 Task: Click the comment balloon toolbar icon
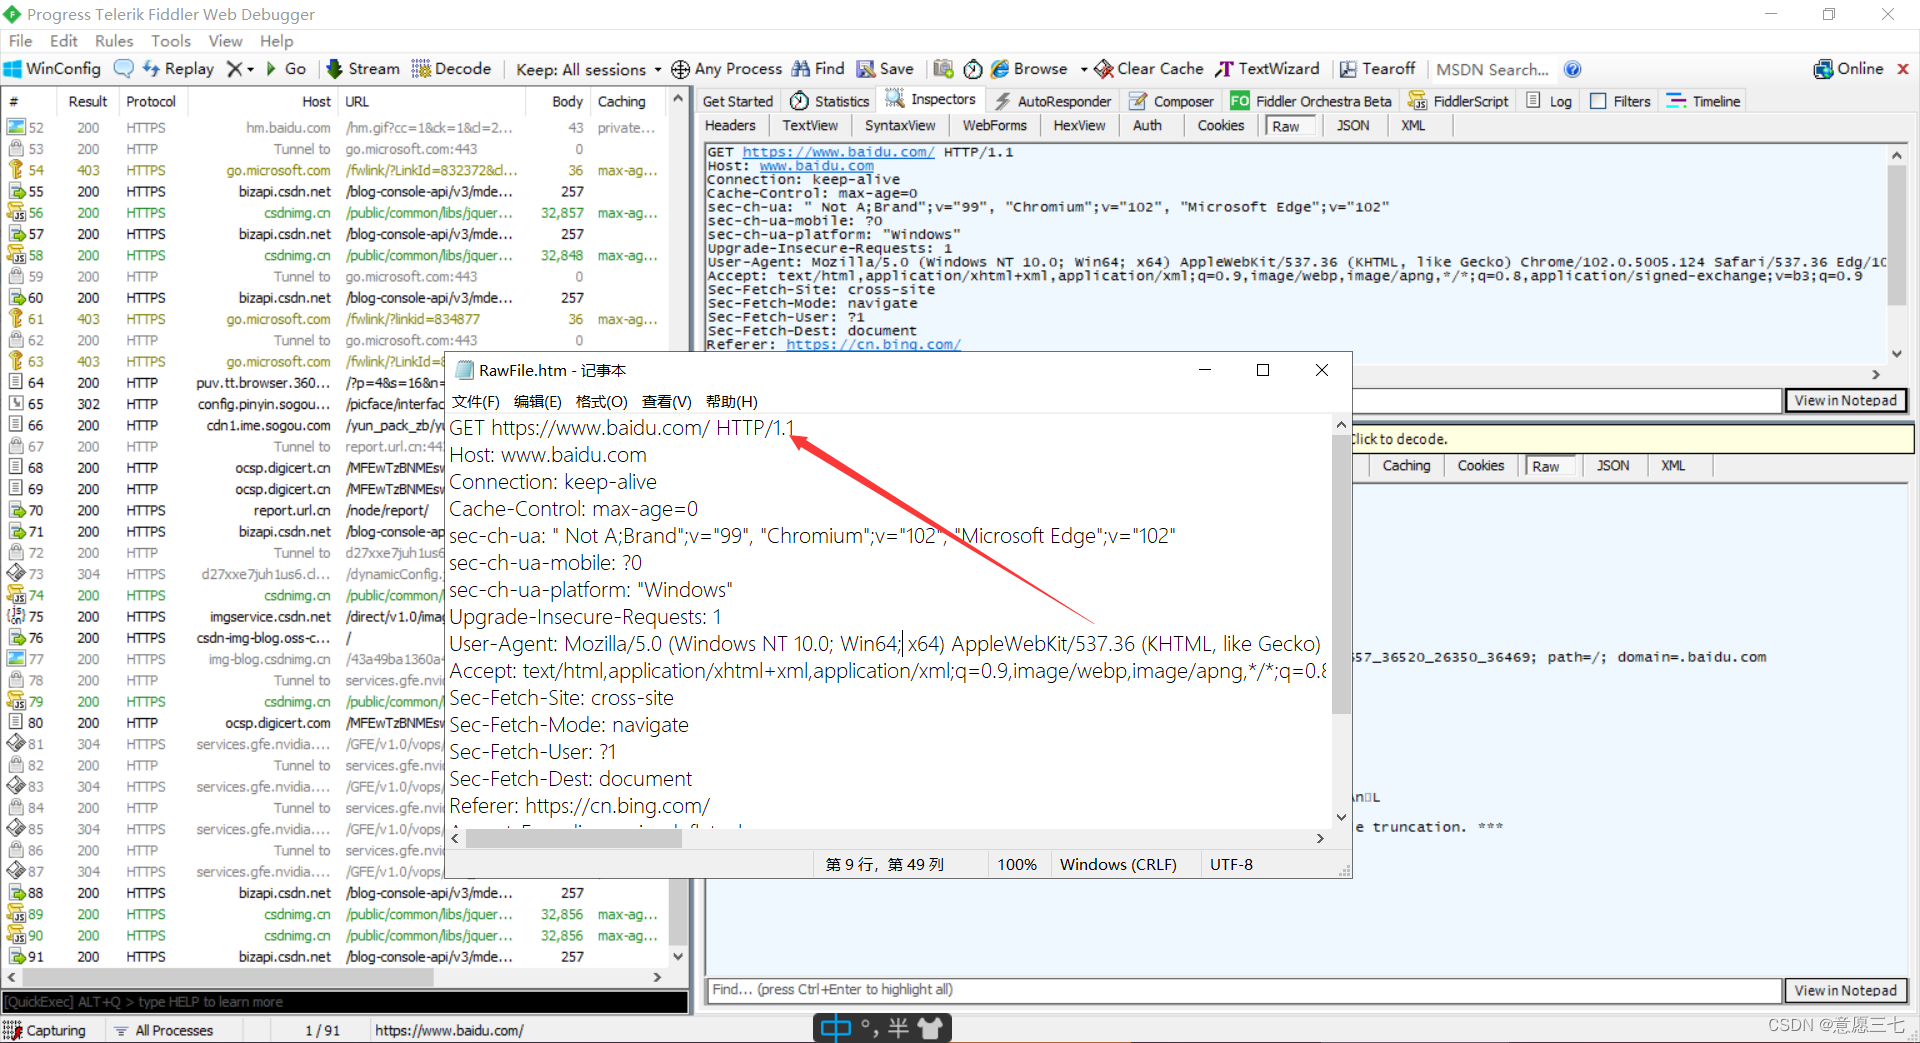124,69
